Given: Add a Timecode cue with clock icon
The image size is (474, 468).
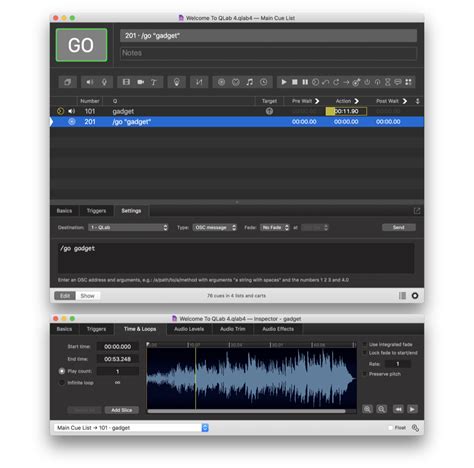Looking at the screenshot, I should 264,82.
